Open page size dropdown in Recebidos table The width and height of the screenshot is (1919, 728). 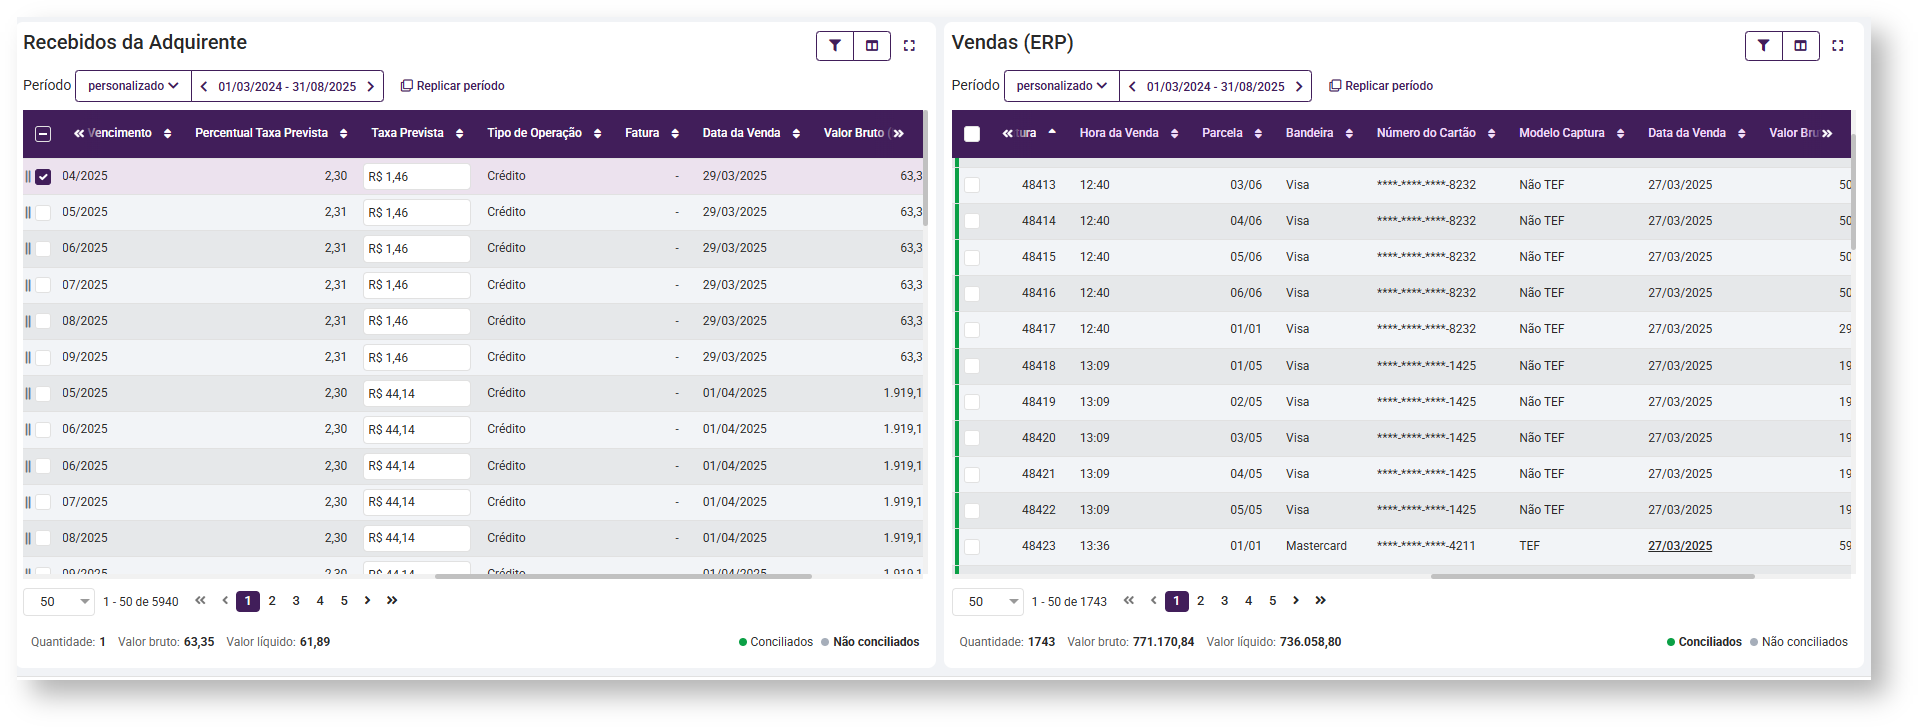[59, 602]
